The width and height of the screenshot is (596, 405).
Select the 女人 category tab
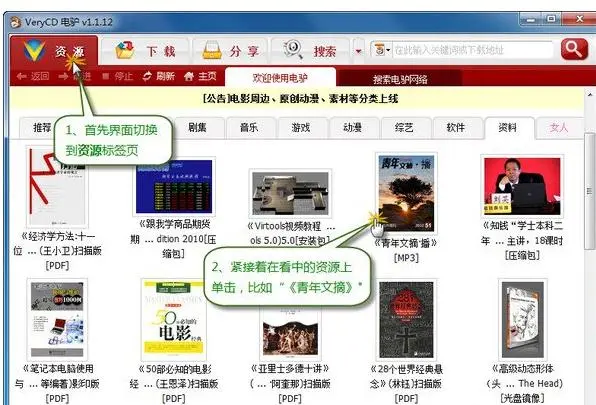coord(559,128)
